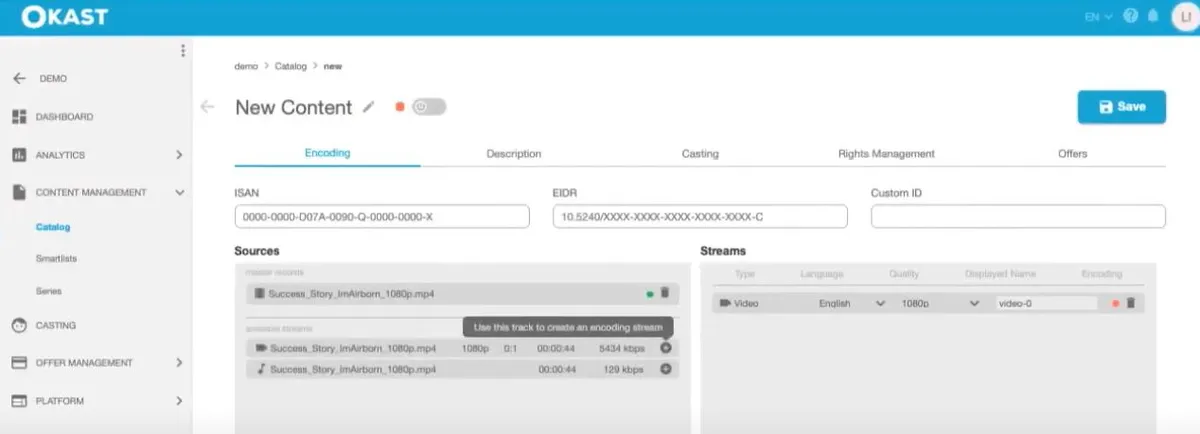Click the camera icon of the 1080p source track
The width and height of the screenshot is (1200, 434).
point(261,348)
